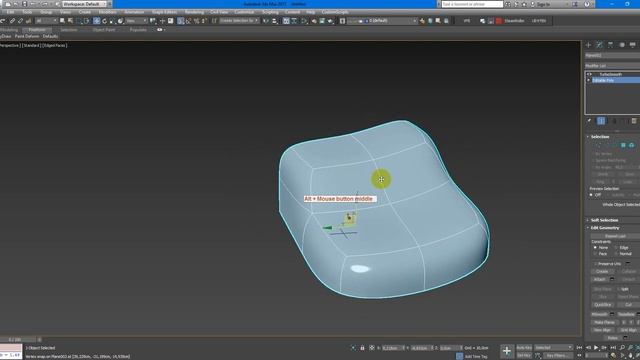Click the Play Animation button
This screenshot has height=360, width=640.
[x=596, y=348]
